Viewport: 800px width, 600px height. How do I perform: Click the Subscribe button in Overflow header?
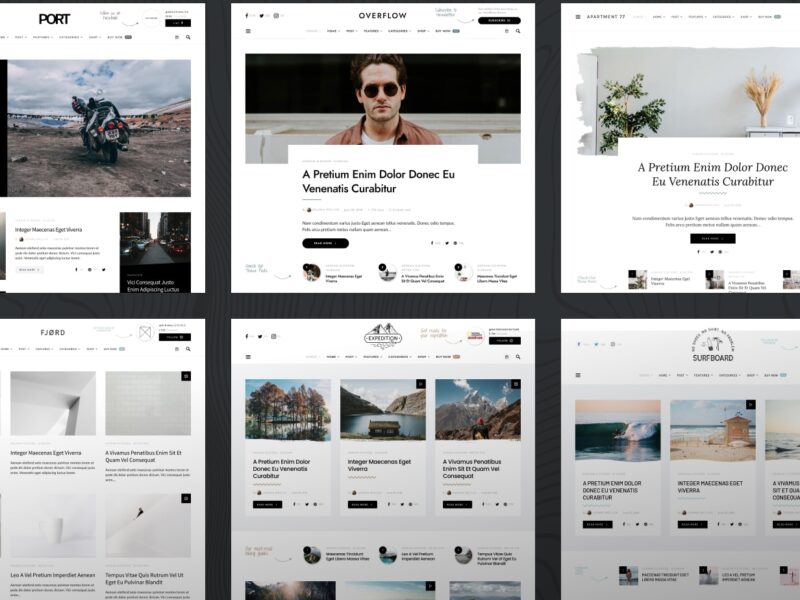pyautogui.click(x=499, y=20)
